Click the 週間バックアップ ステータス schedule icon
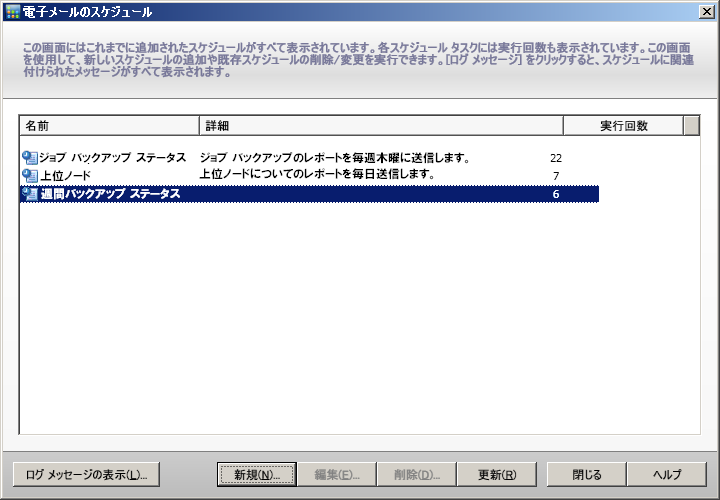The image size is (720, 500). (30, 194)
